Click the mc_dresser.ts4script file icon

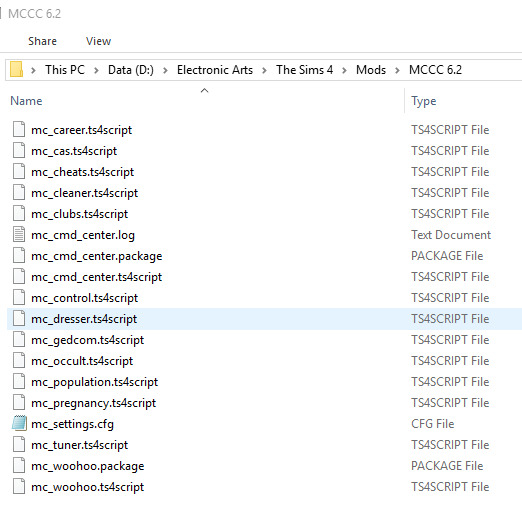pos(19,318)
